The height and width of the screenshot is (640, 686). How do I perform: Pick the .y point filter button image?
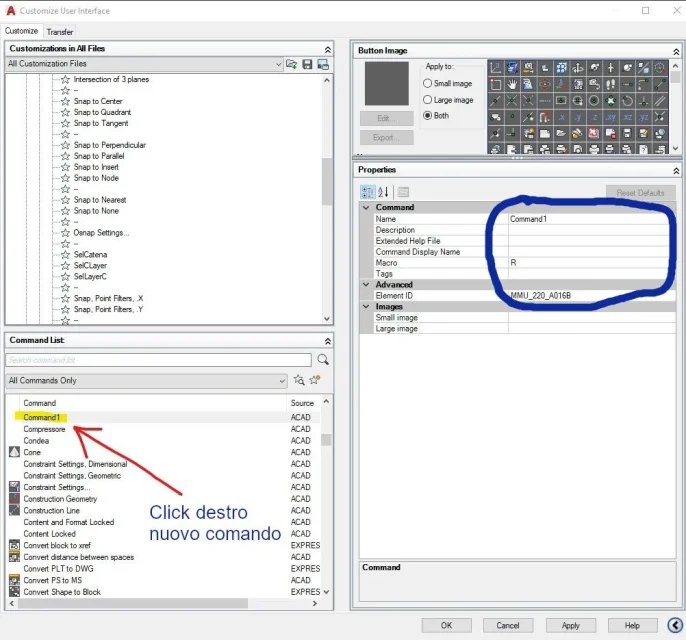pos(578,117)
